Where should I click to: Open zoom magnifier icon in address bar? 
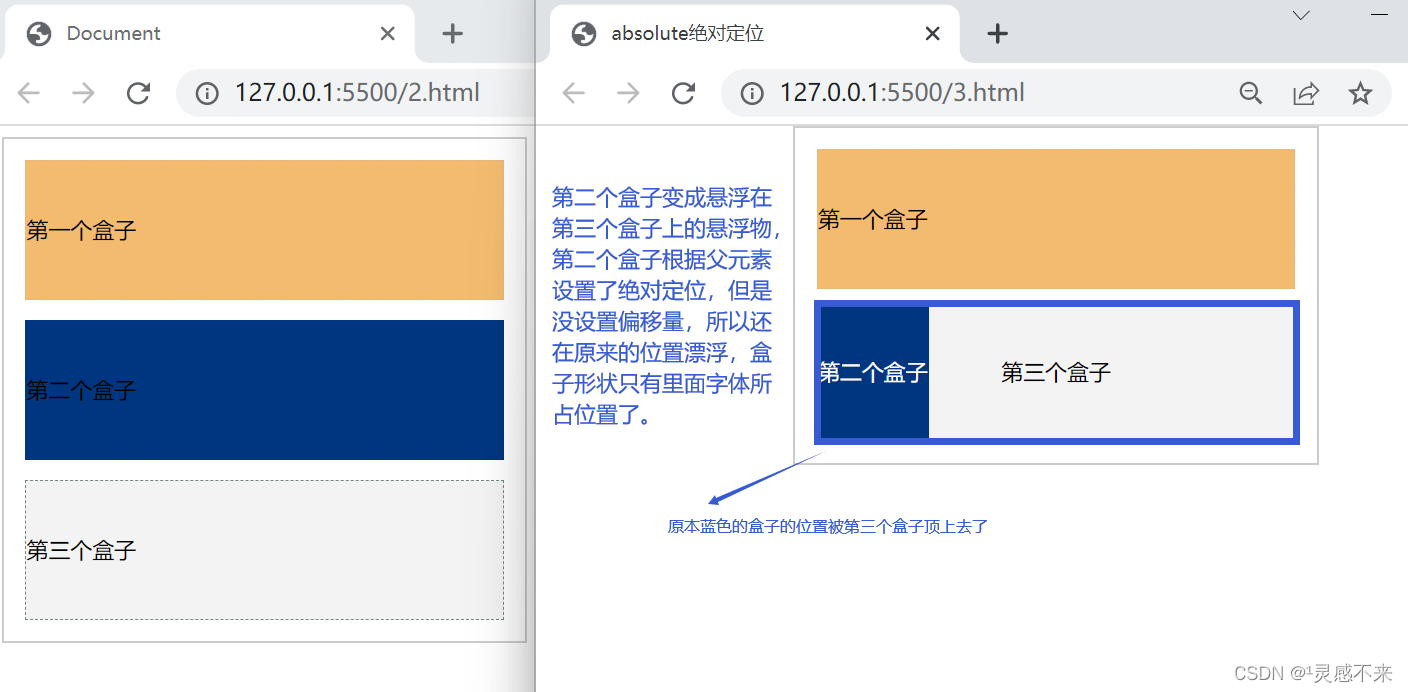coord(1251,93)
